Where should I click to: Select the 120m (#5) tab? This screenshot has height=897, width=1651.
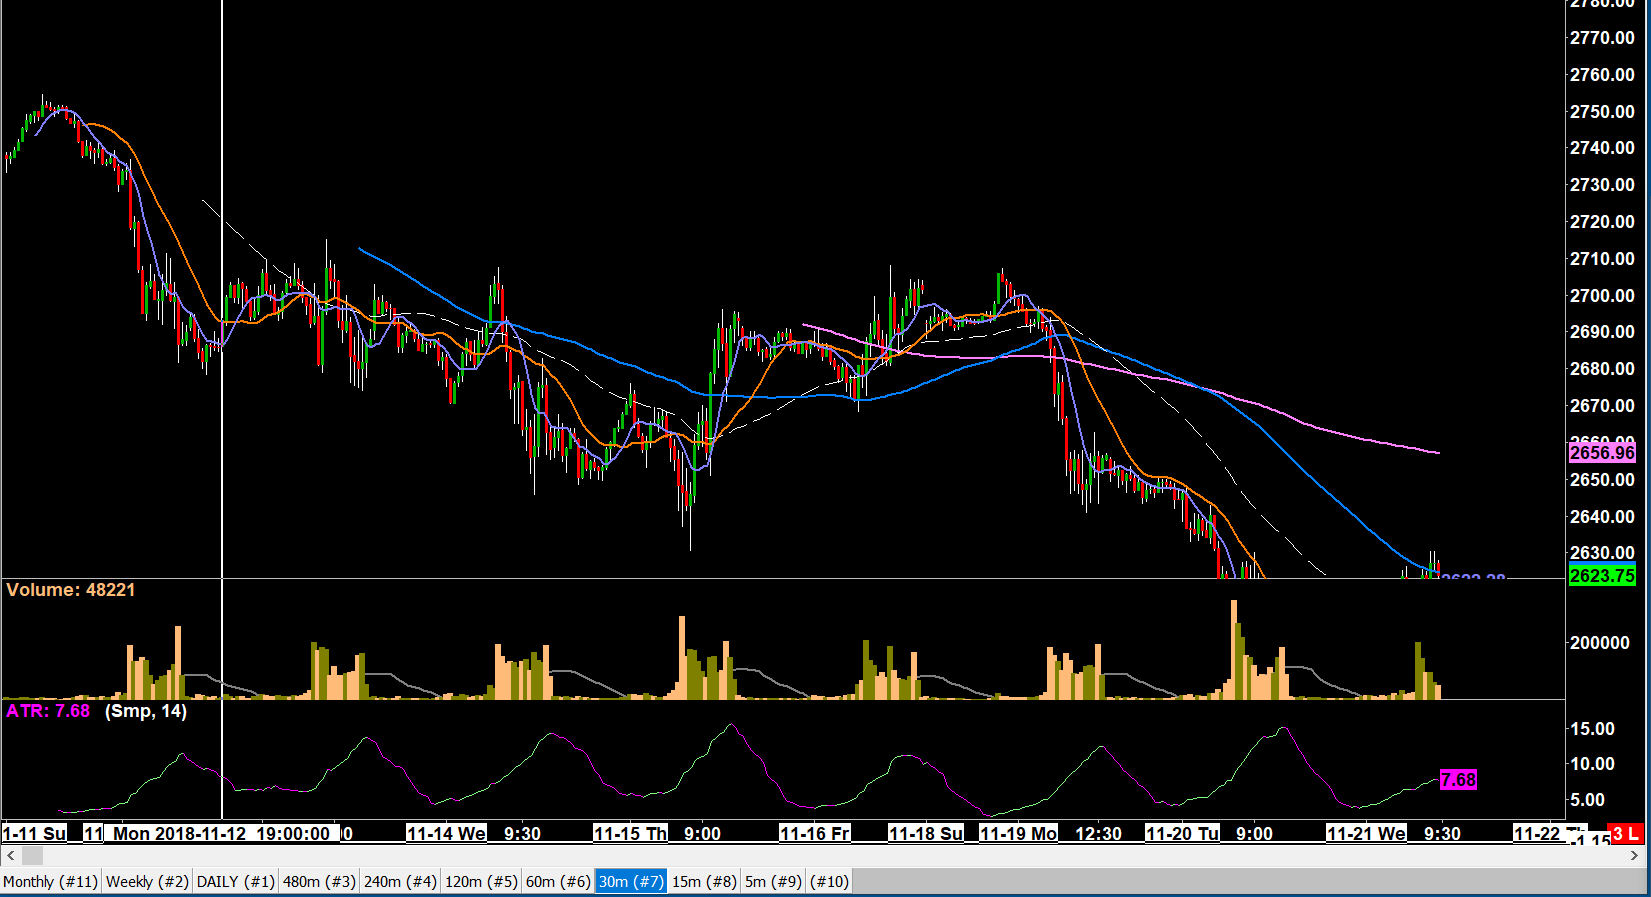(x=481, y=881)
